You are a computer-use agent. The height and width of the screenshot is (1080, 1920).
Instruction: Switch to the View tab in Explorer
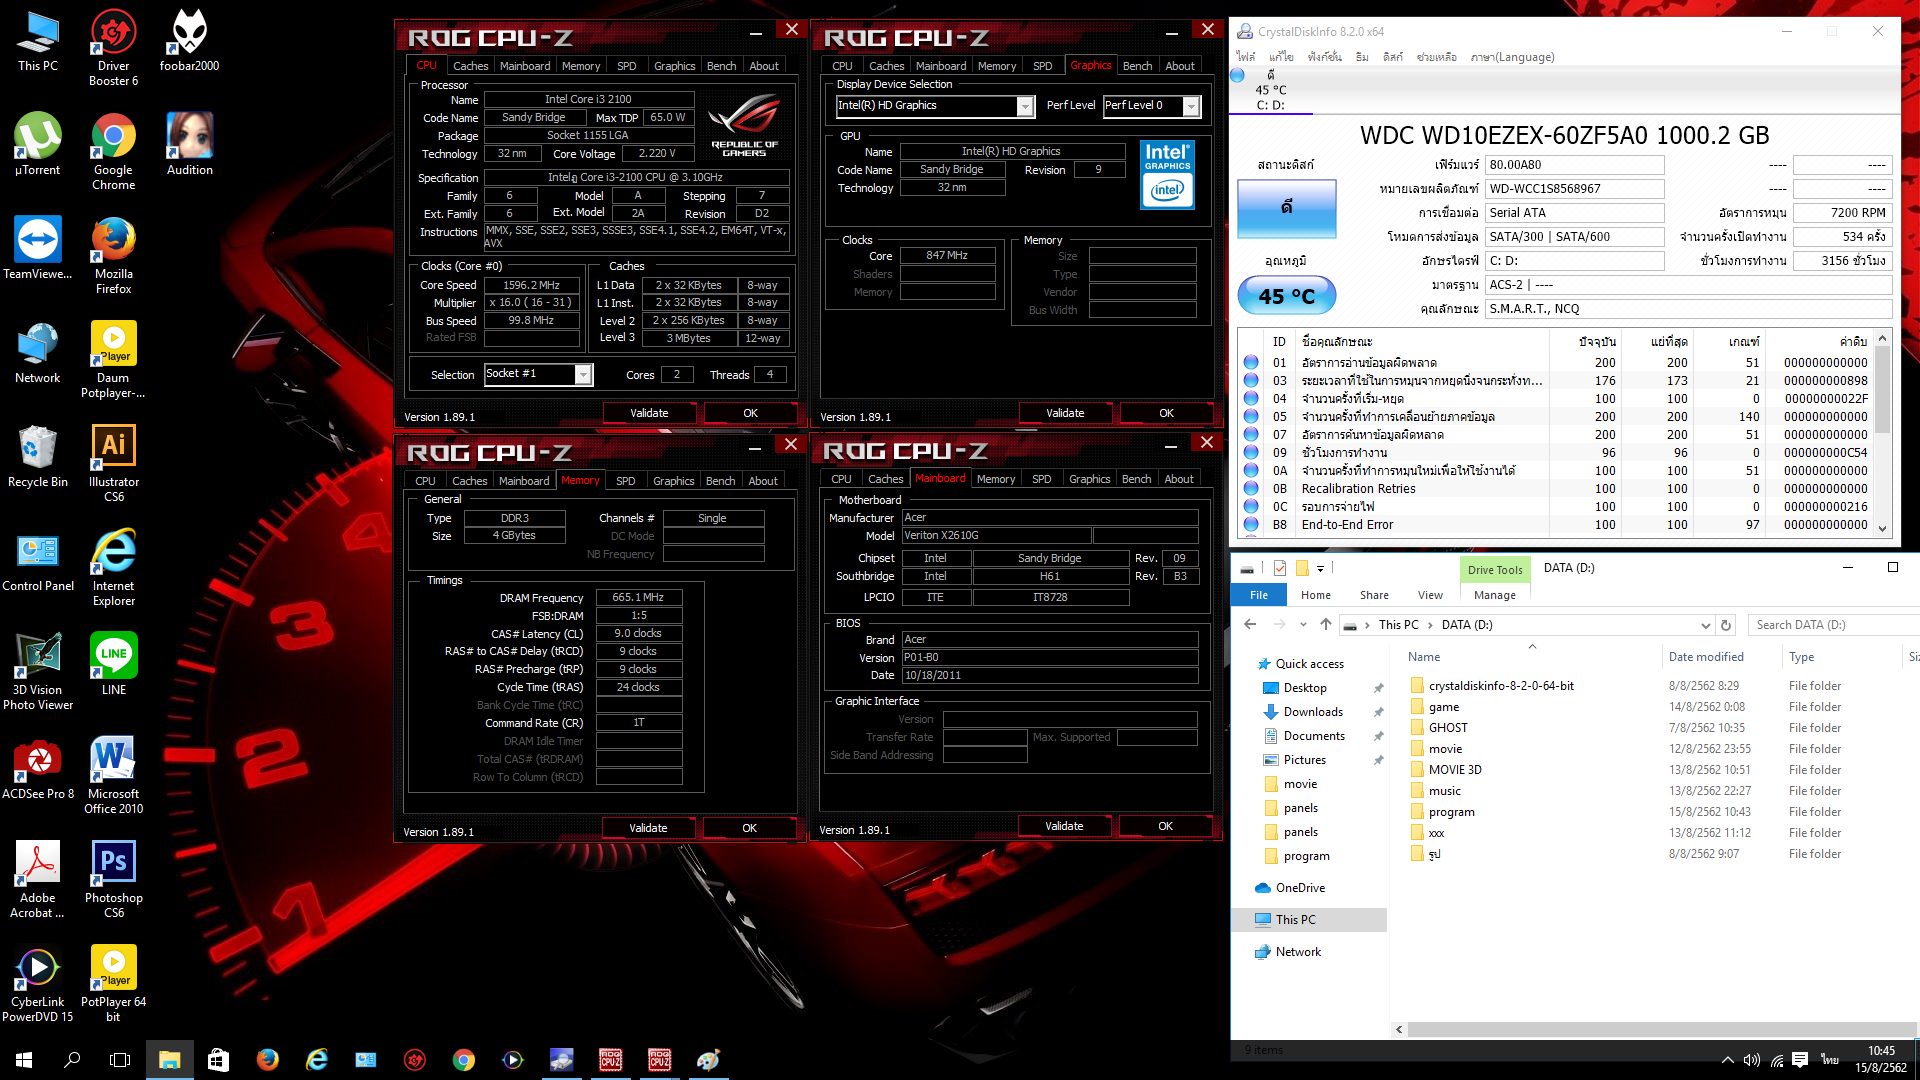pyautogui.click(x=1430, y=595)
